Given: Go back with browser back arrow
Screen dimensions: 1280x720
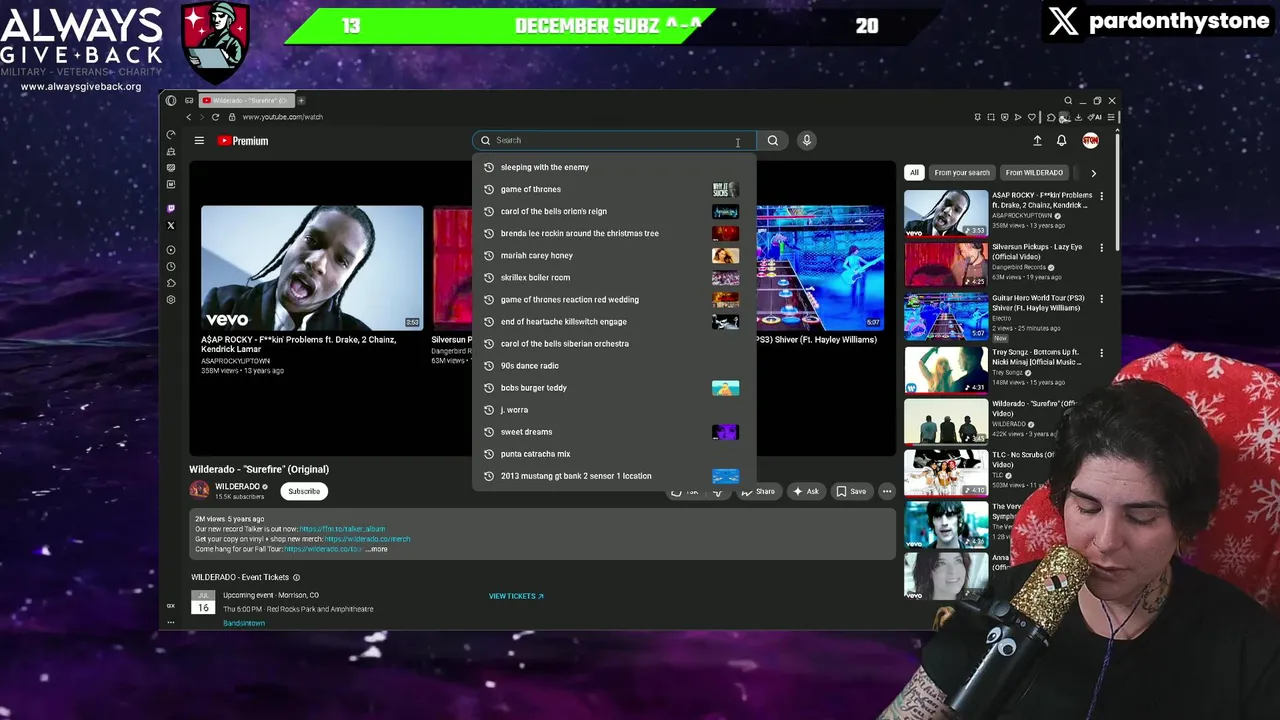Looking at the screenshot, I should coord(188,117).
